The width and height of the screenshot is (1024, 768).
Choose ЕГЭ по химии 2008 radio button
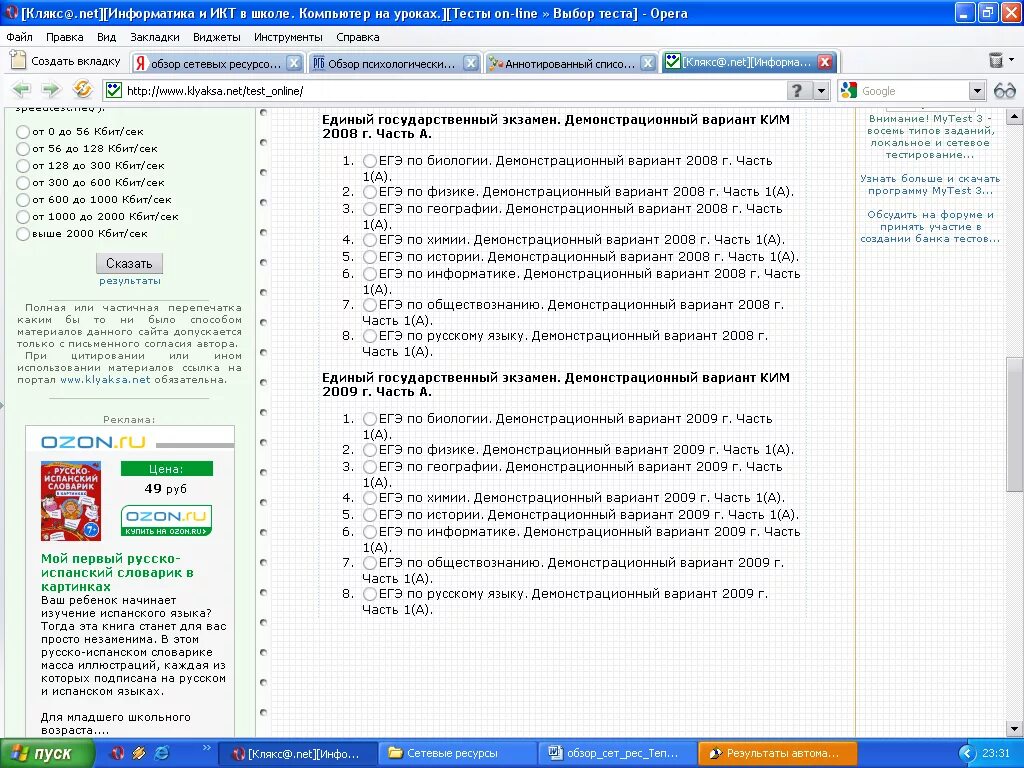370,240
